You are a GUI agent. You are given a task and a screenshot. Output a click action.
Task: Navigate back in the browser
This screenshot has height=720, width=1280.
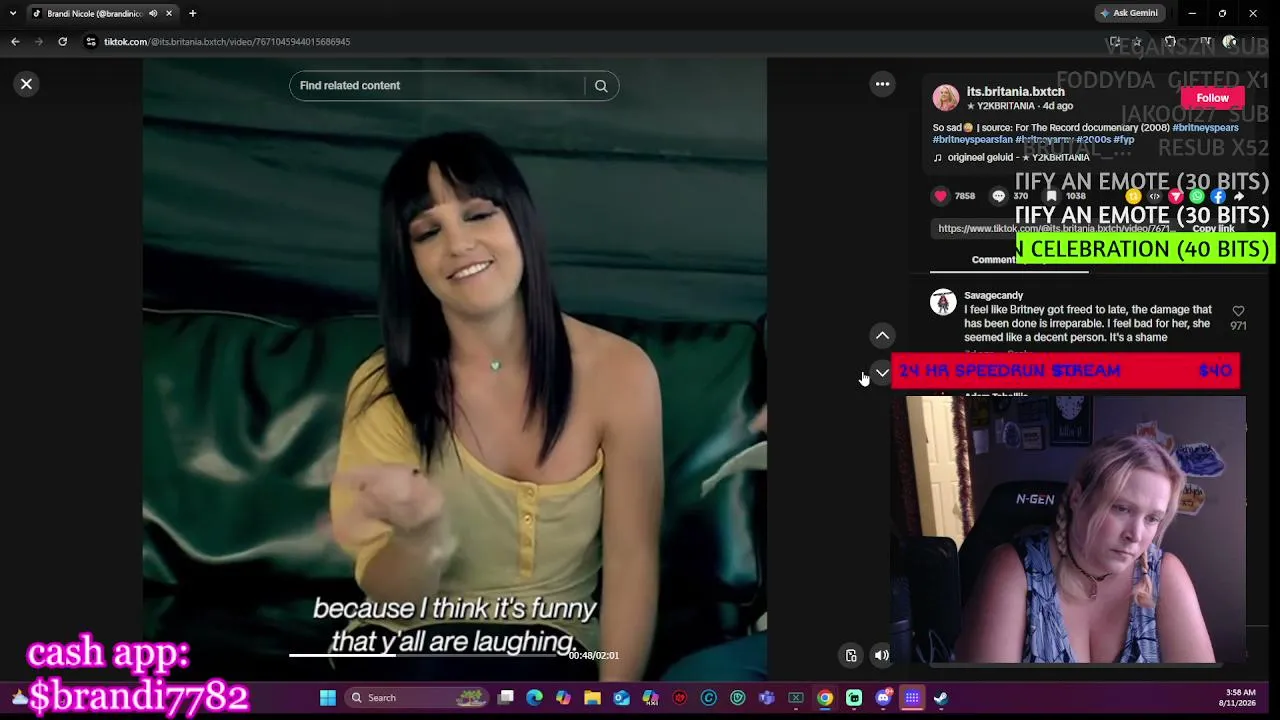tap(15, 42)
